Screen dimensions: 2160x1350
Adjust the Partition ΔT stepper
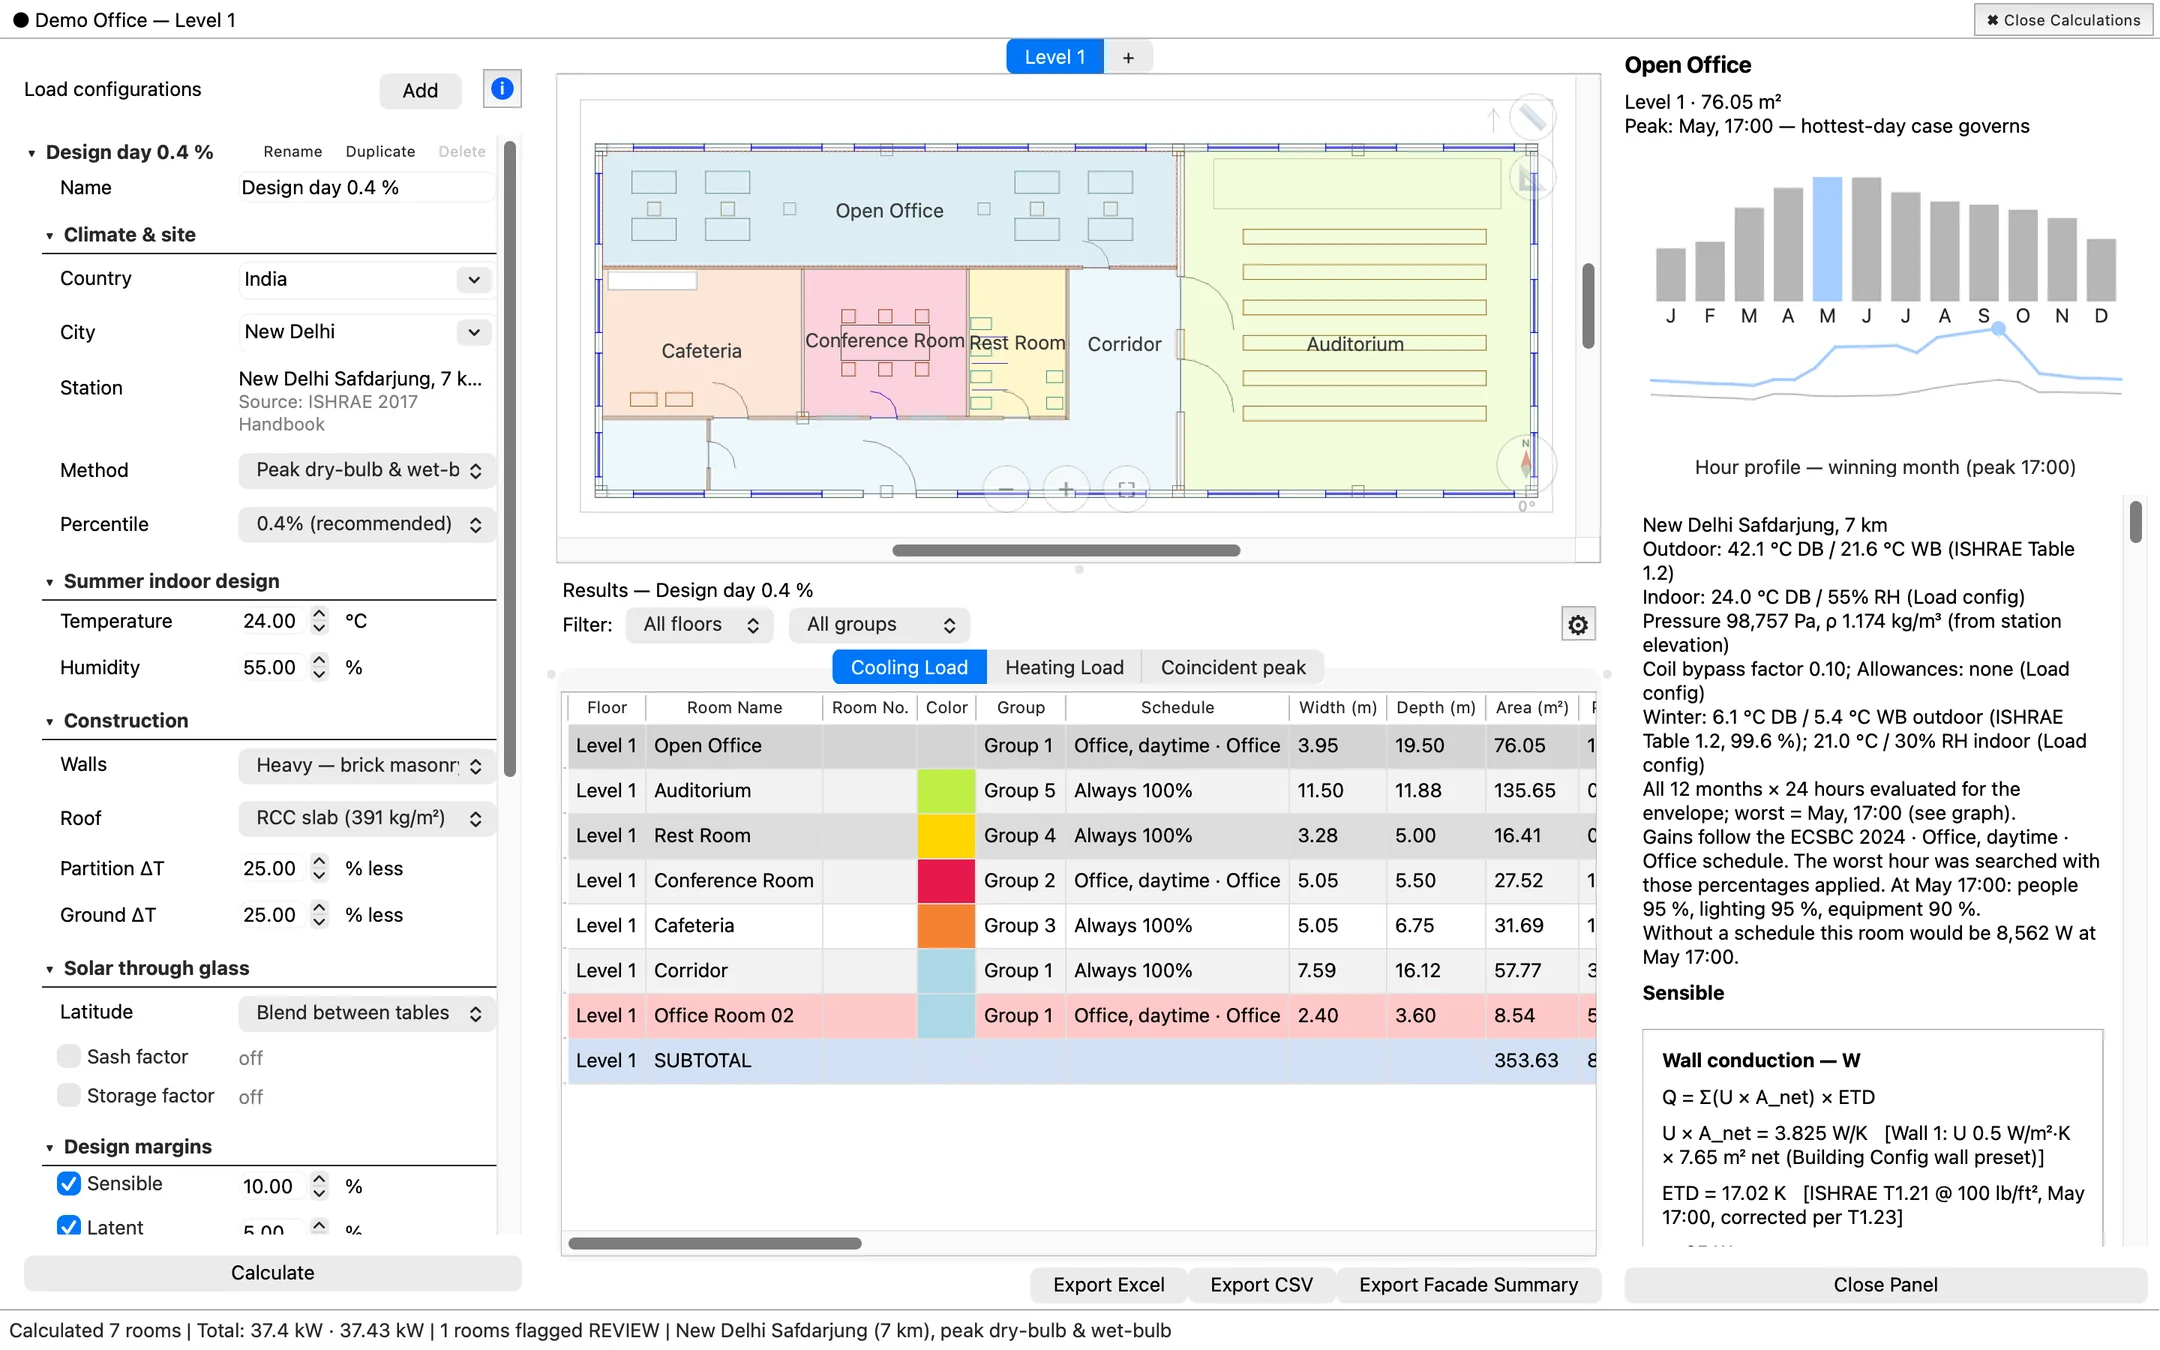319,868
